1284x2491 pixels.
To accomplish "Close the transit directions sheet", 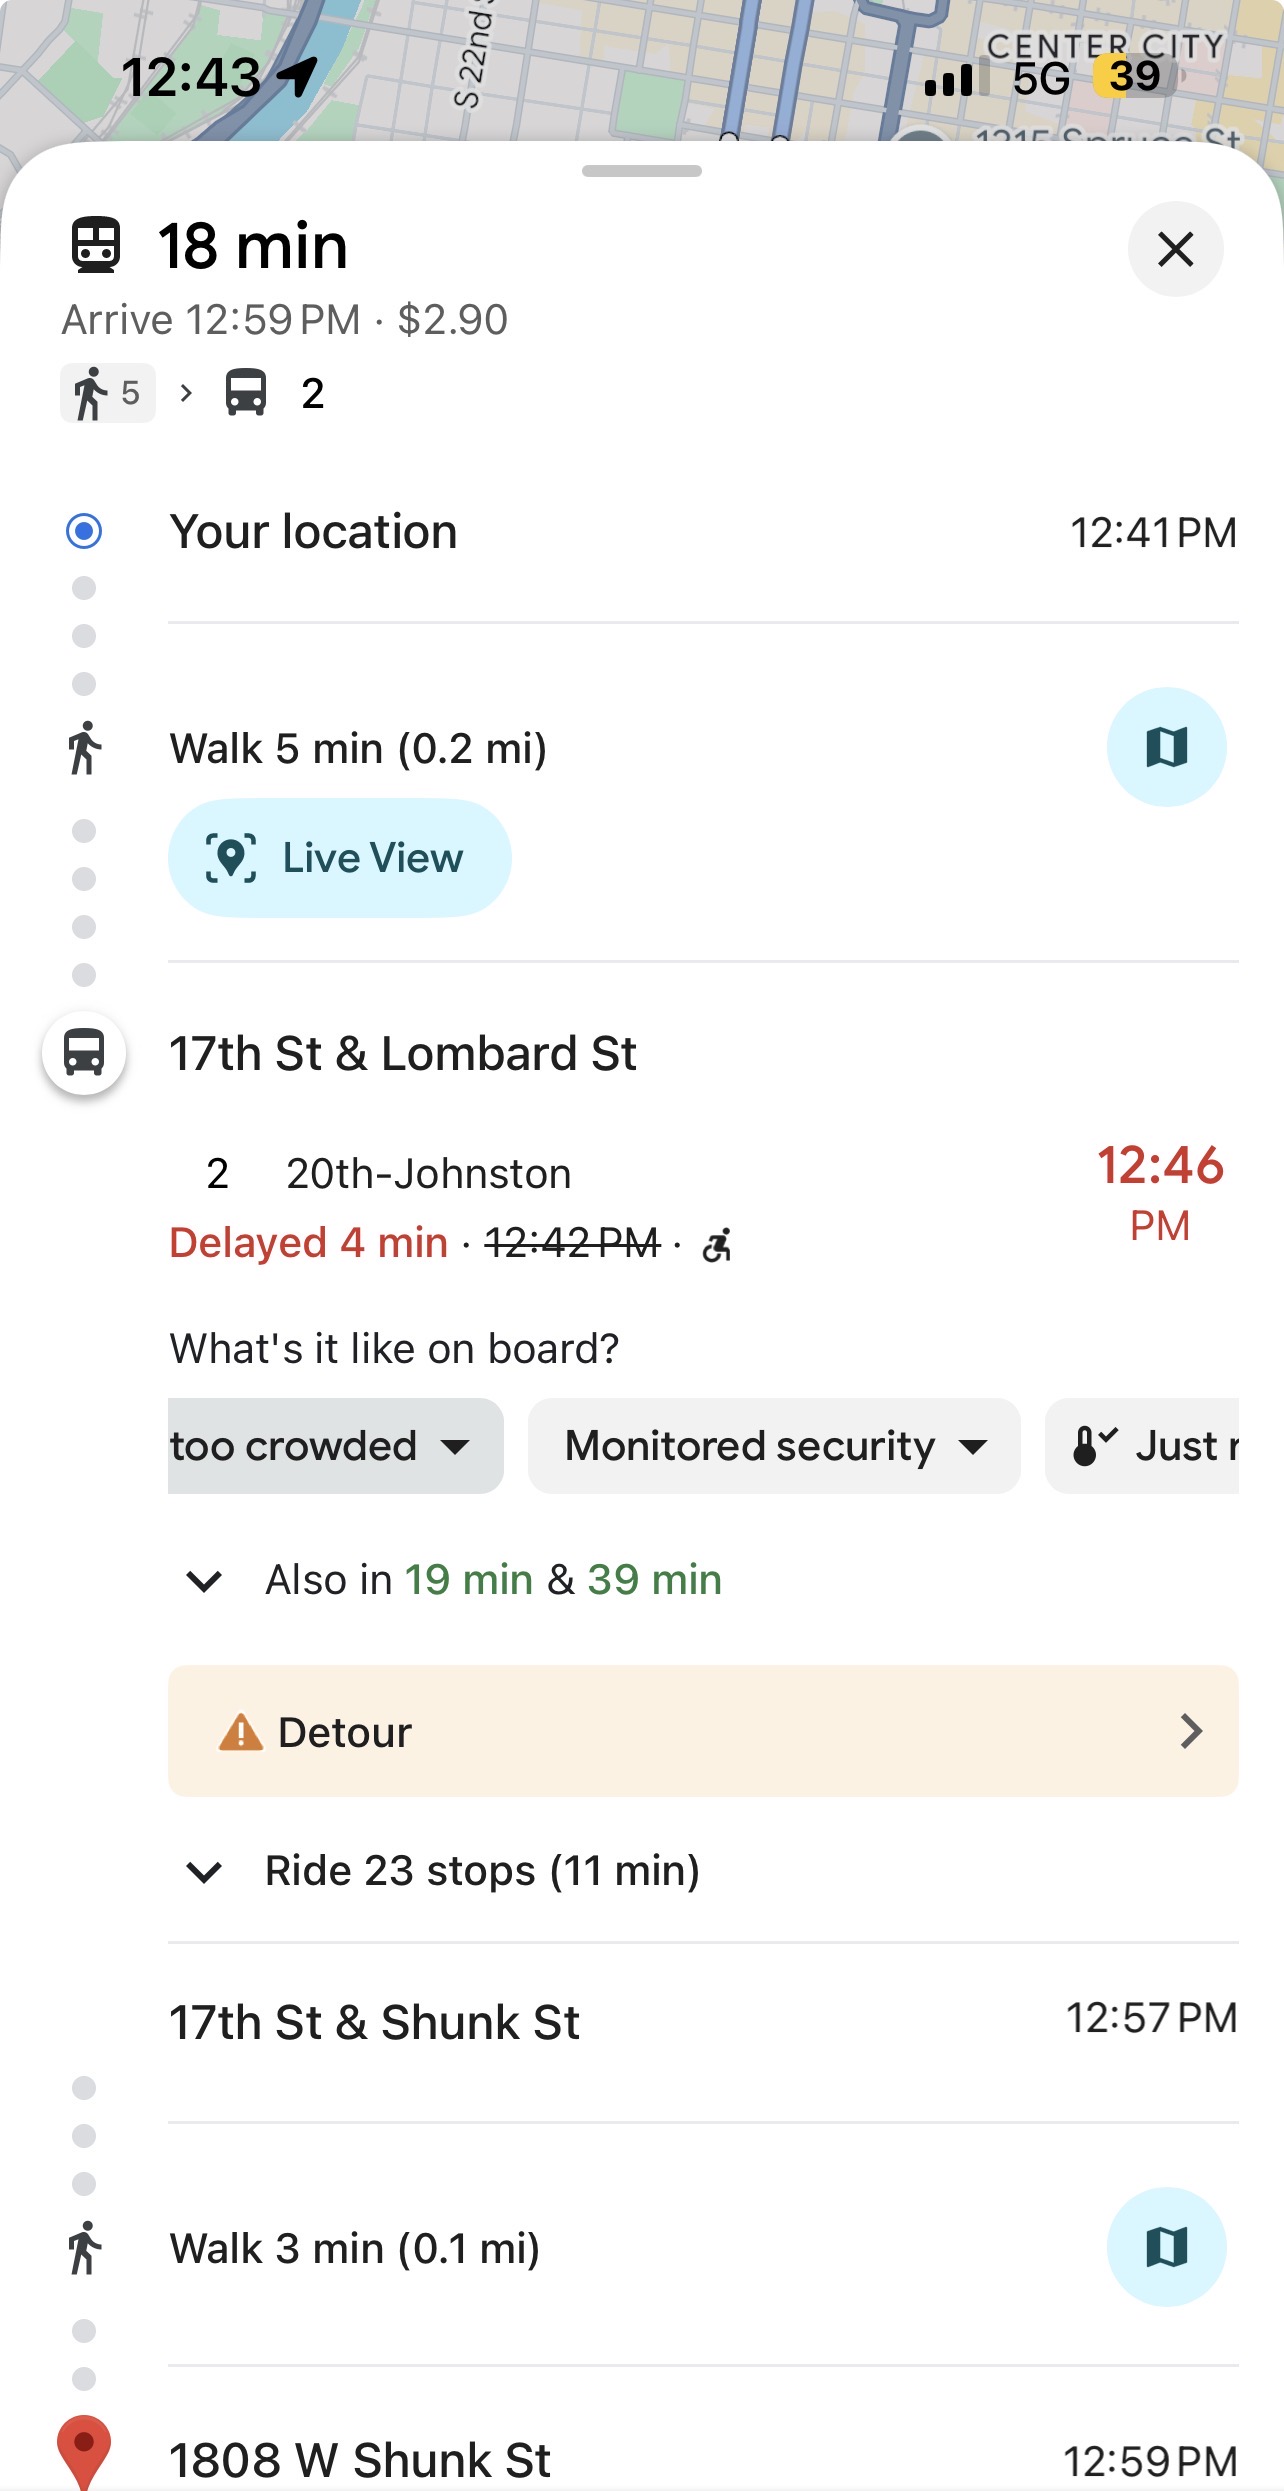I will point(1175,249).
